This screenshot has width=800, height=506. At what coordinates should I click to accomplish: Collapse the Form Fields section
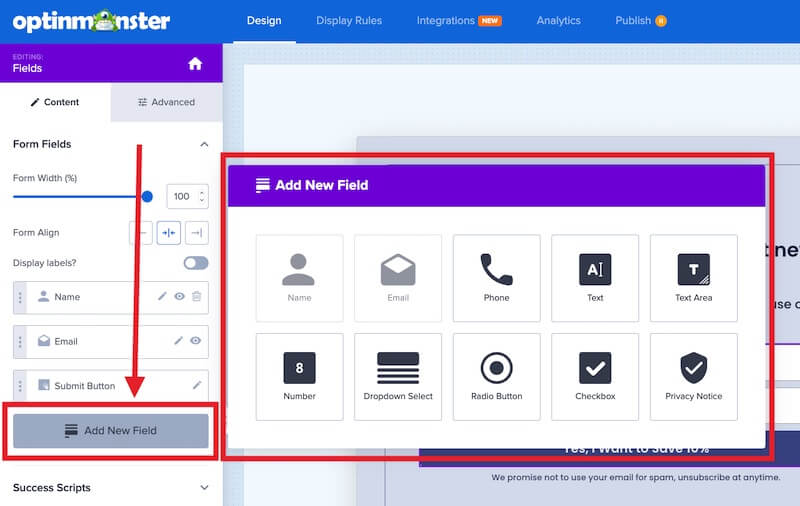(204, 144)
